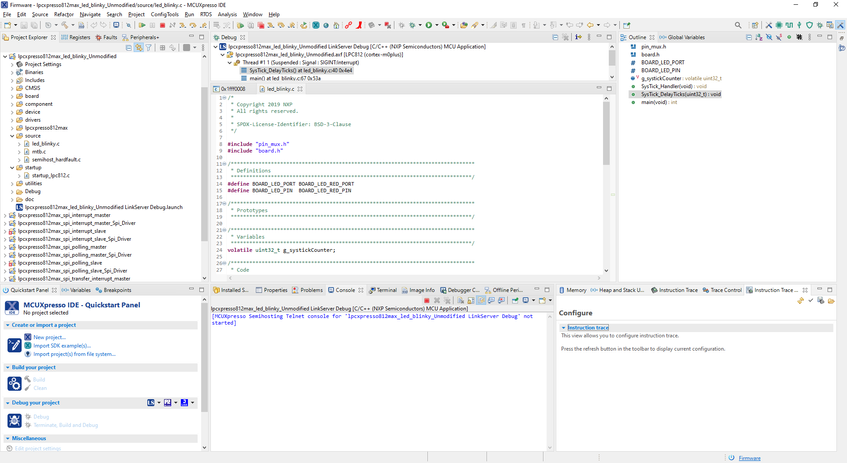The image size is (847, 463).
Task: Click the large bug Debug icon in Quickstart
Action: click(14, 420)
